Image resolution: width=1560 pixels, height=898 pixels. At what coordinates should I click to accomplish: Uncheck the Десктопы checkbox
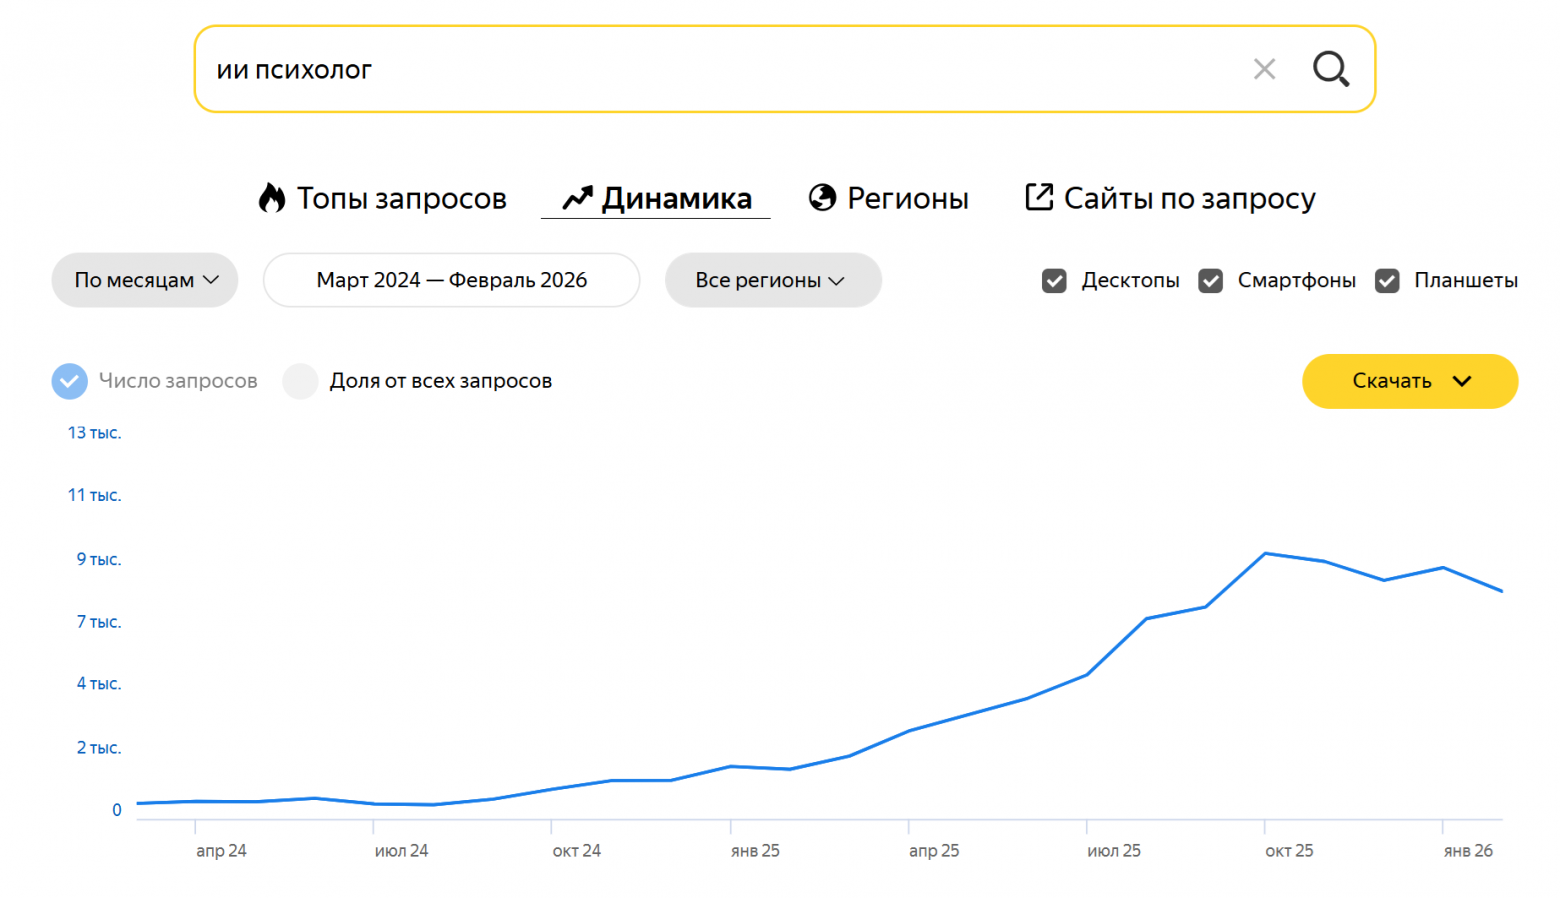coord(1054,281)
